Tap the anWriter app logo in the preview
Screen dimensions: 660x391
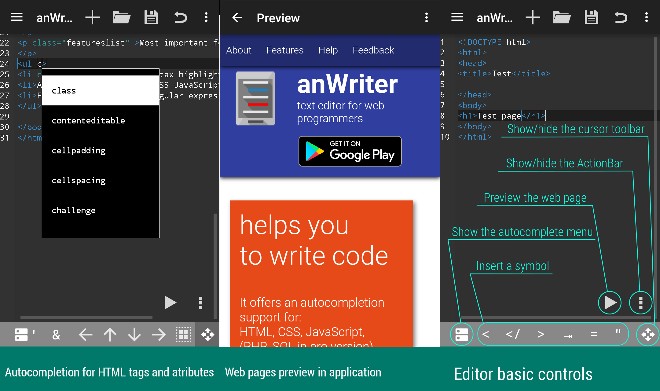click(255, 98)
